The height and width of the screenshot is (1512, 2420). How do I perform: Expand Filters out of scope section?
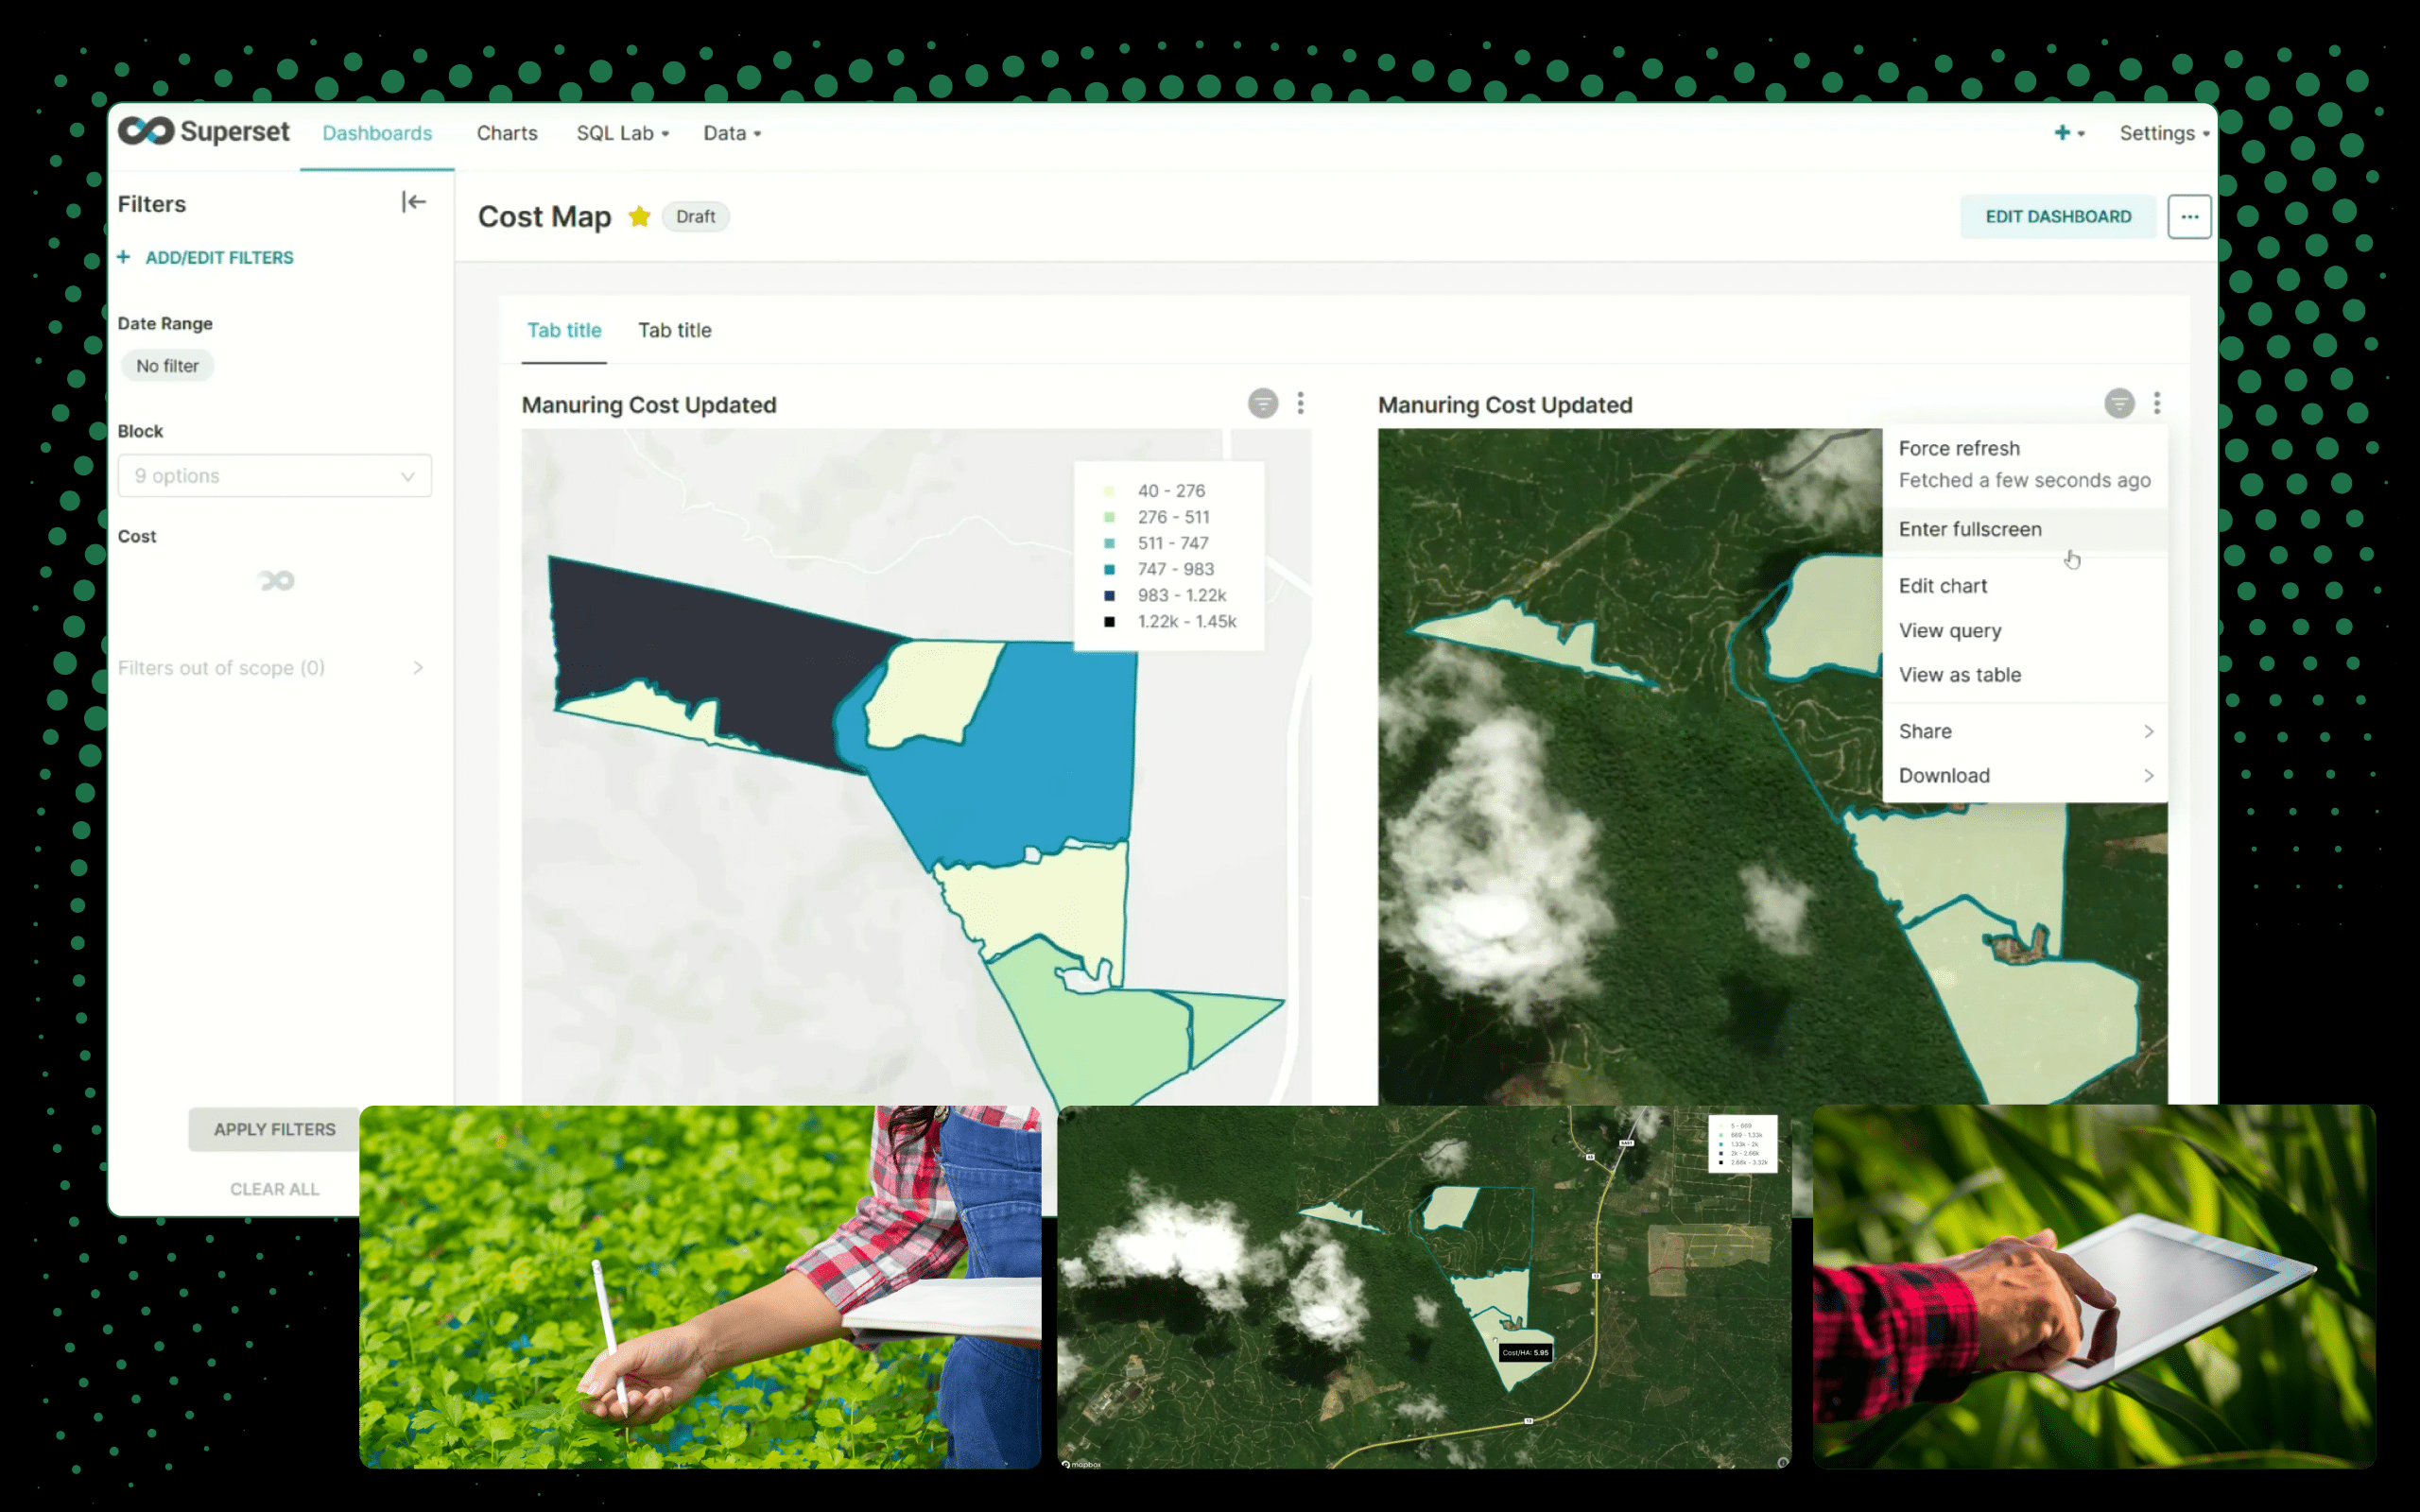click(x=271, y=668)
